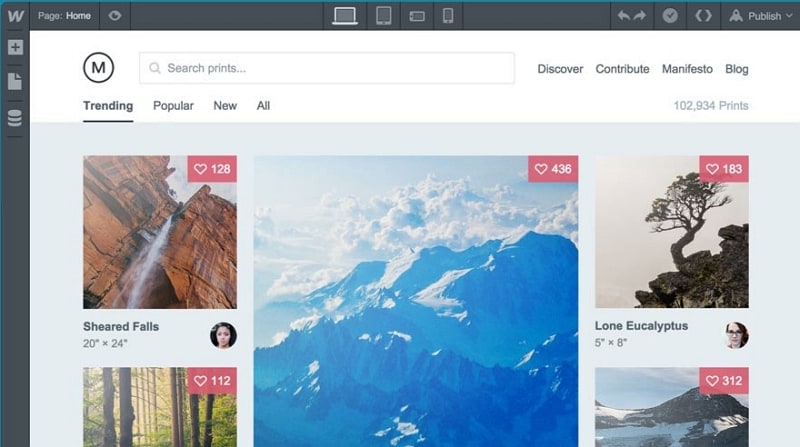This screenshot has width=800, height=447.
Task: Click the circular M site logo
Action: (98, 67)
